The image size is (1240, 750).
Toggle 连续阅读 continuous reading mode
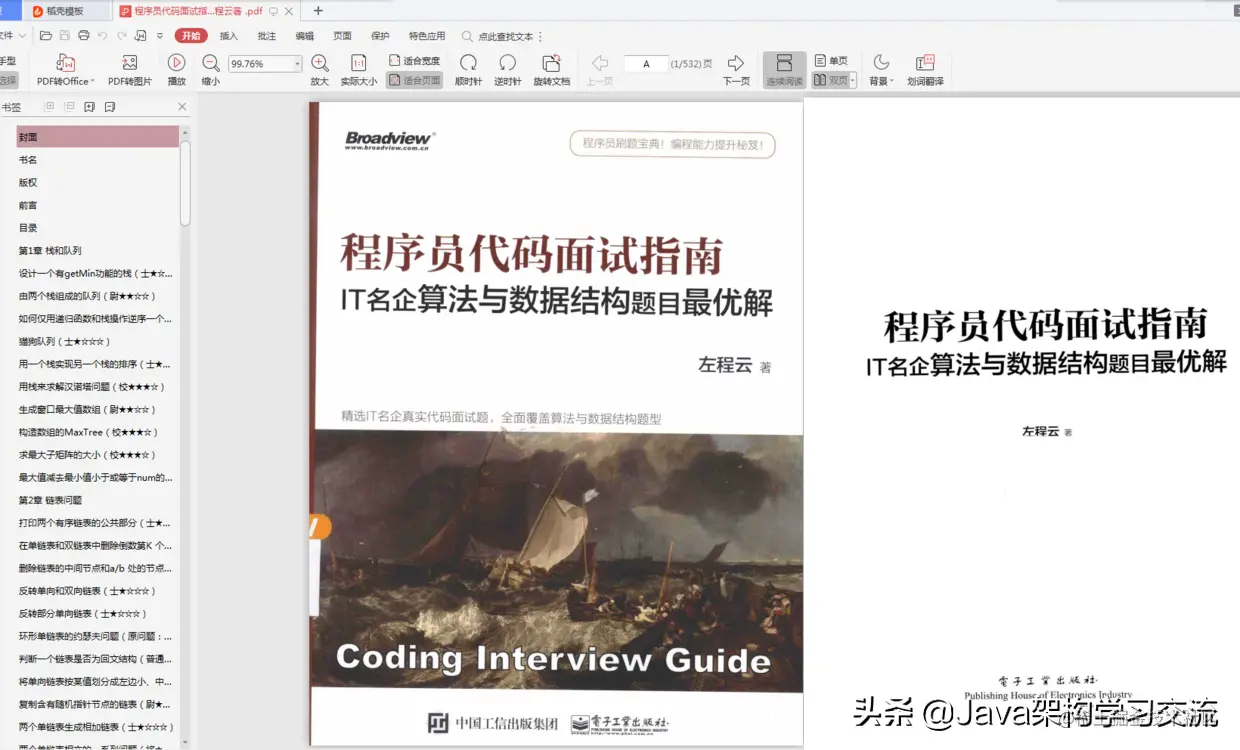click(x=784, y=70)
